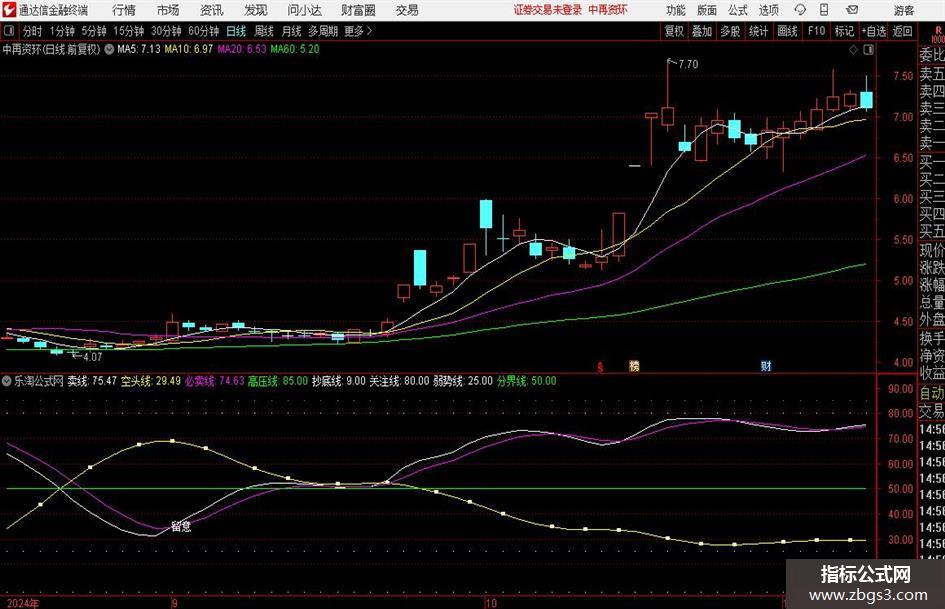Click the MA10: 6.97 label
Viewport: 945px width, 609px height.
point(189,49)
